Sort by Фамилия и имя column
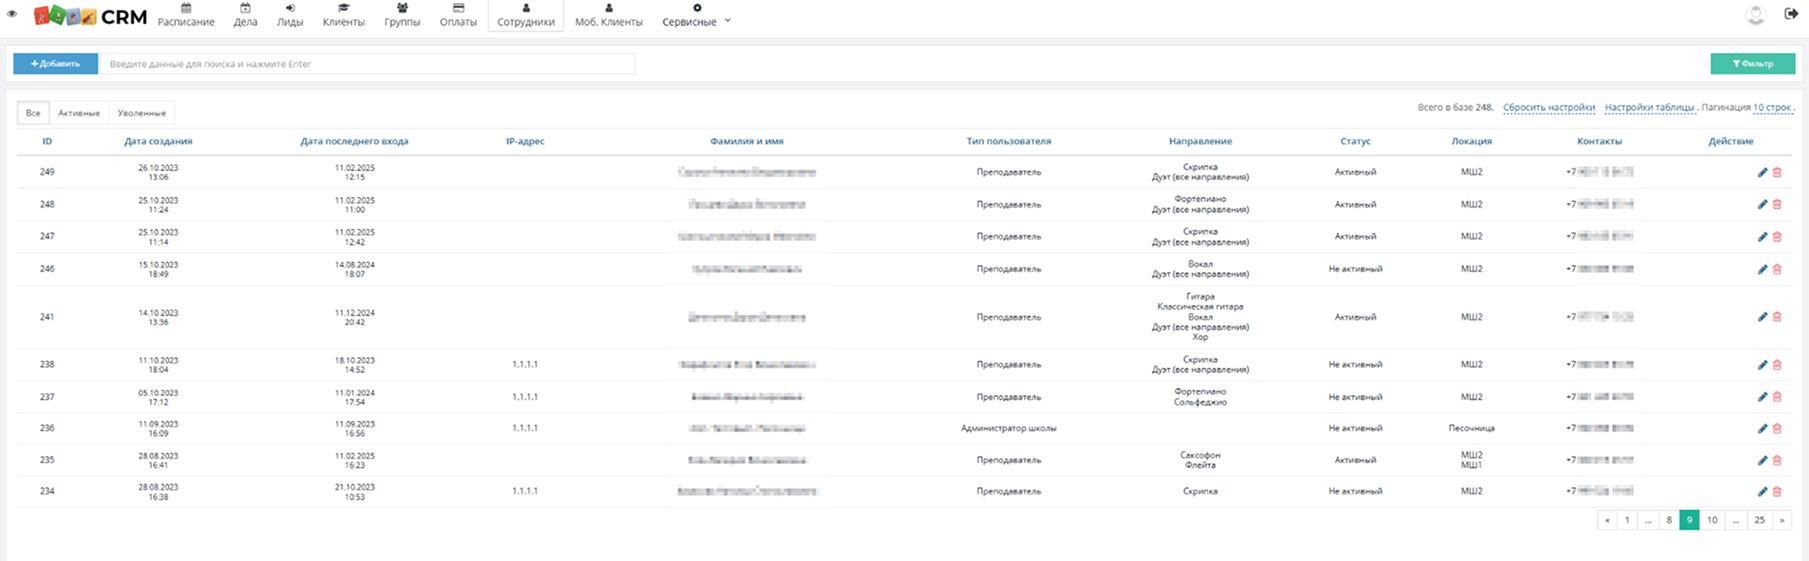 point(747,141)
